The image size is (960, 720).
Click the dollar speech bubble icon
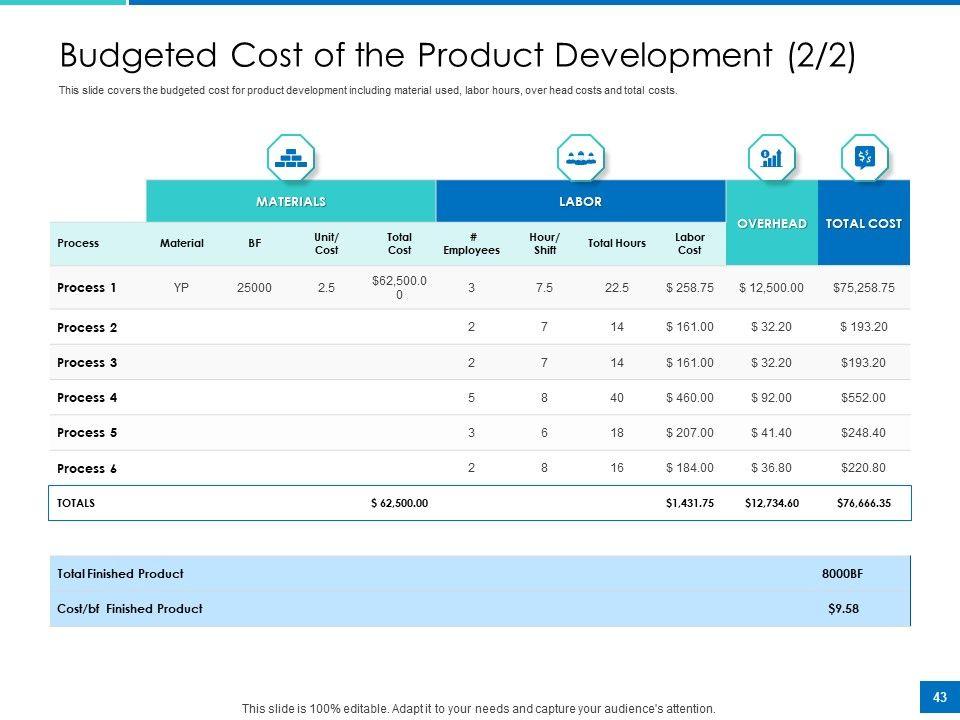pyautogui.click(x=865, y=158)
